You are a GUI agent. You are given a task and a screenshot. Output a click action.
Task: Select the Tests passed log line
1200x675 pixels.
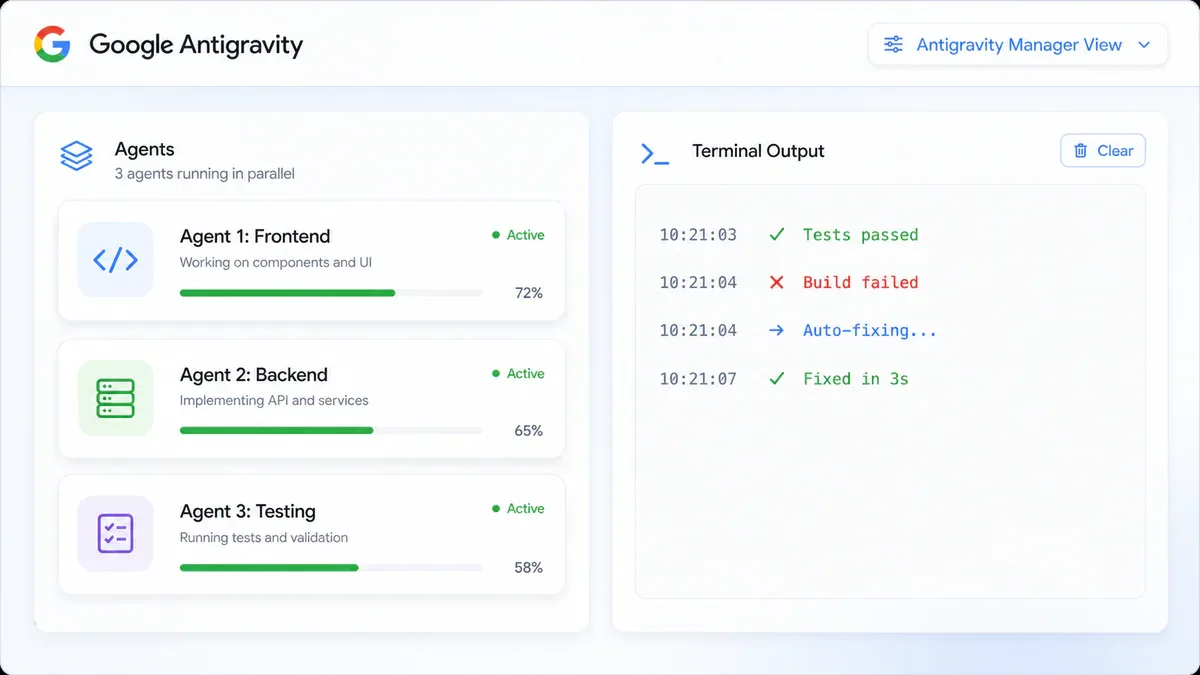pos(789,235)
